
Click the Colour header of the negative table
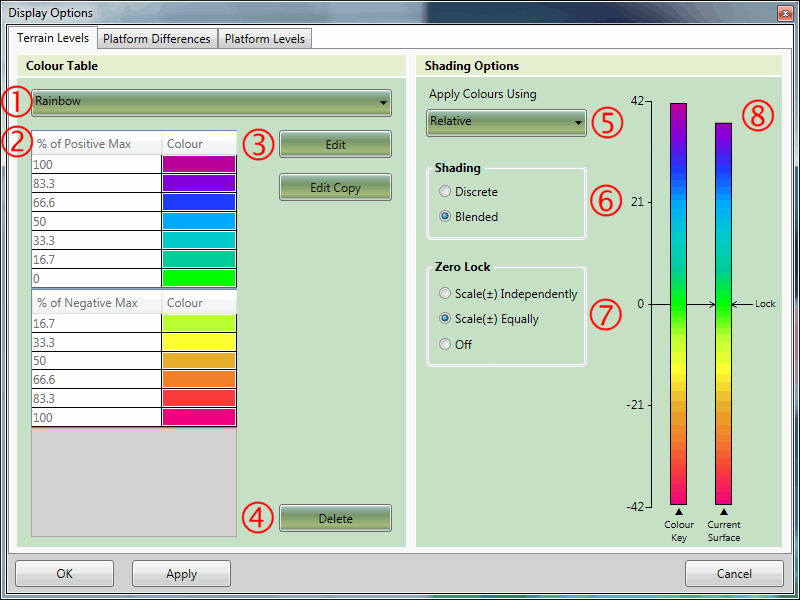click(199, 303)
